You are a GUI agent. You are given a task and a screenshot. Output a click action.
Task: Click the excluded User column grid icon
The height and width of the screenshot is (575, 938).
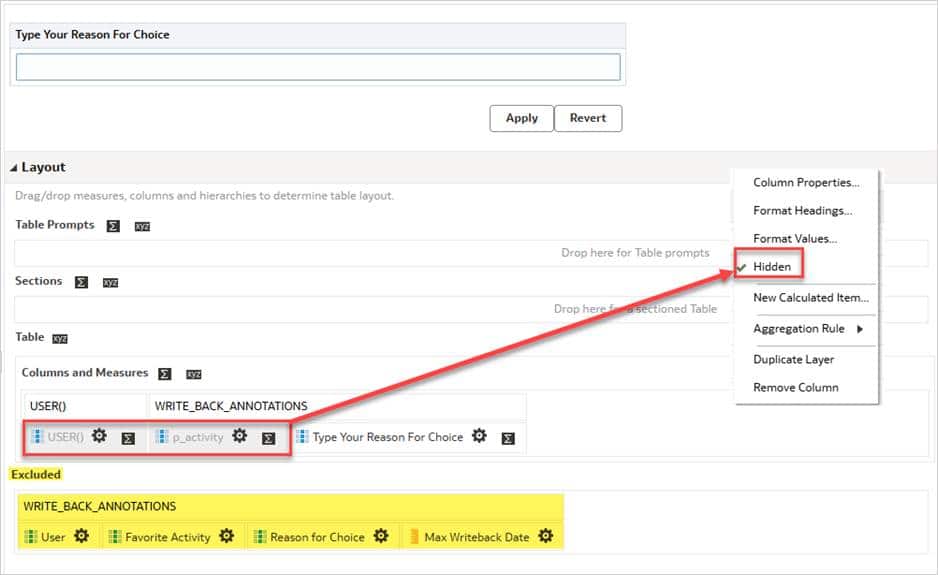(31, 537)
